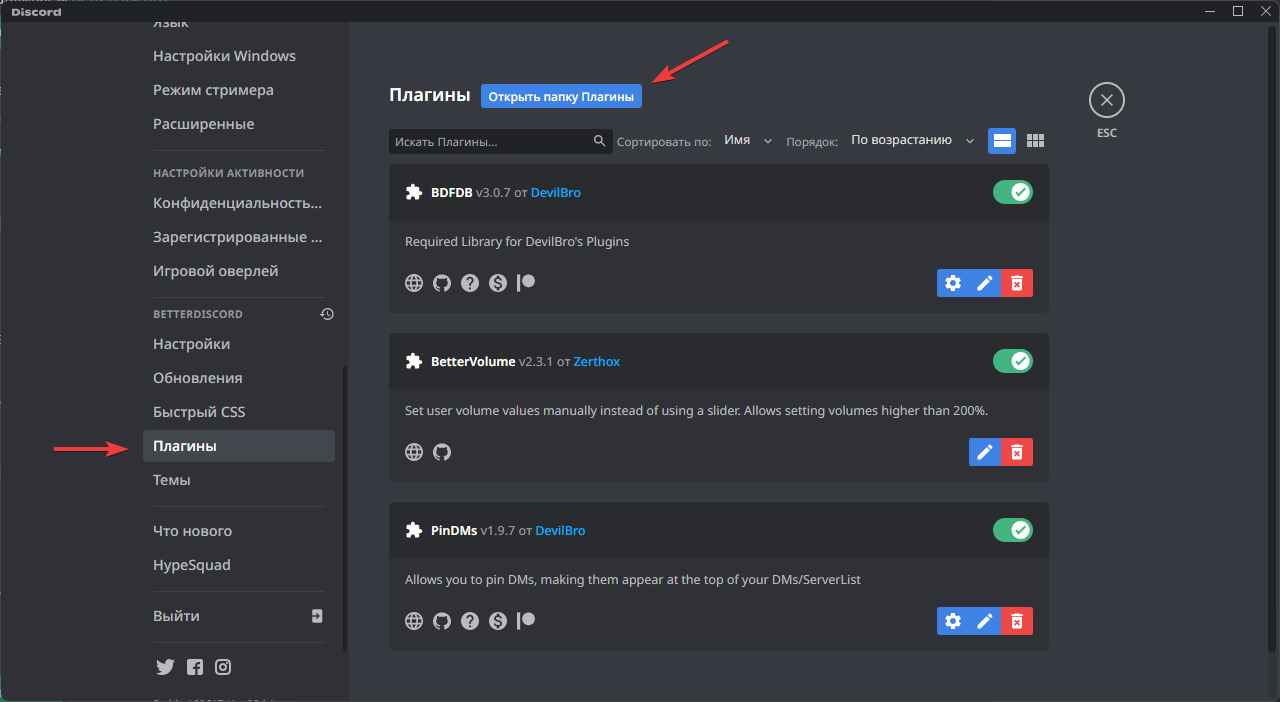The width and height of the screenshot is (1280, 702).
Task: Open Обновления section
Action: tap(239, 378)
